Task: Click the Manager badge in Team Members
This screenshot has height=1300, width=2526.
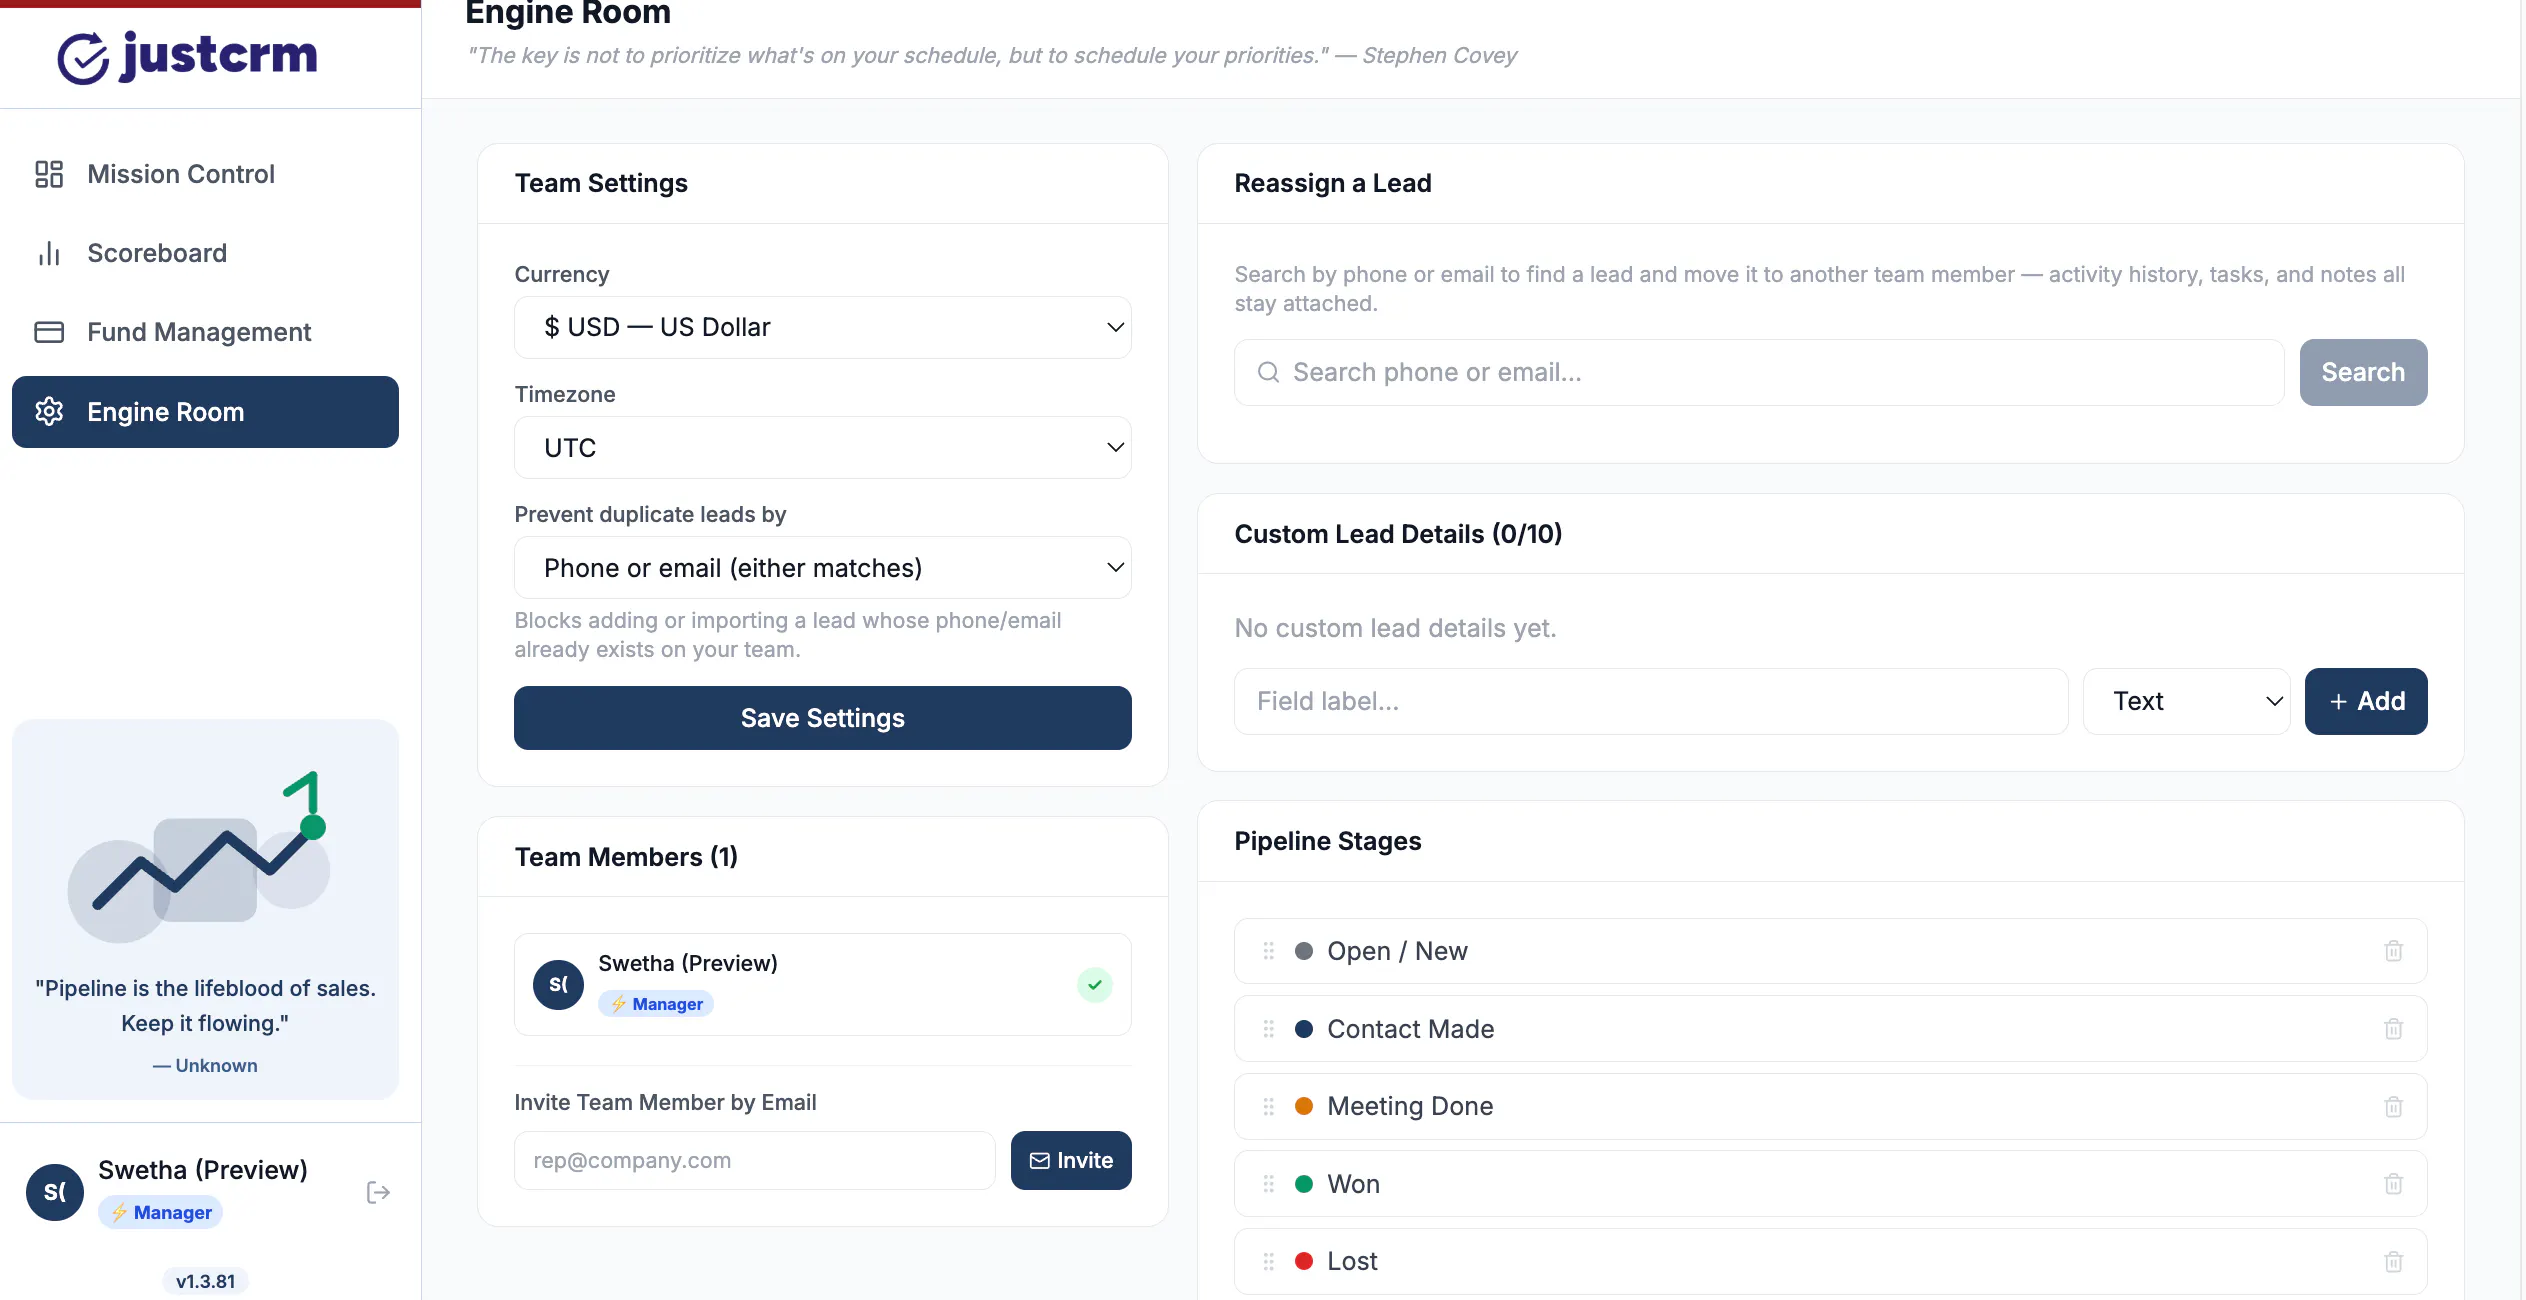Action: click(656, 1004)
